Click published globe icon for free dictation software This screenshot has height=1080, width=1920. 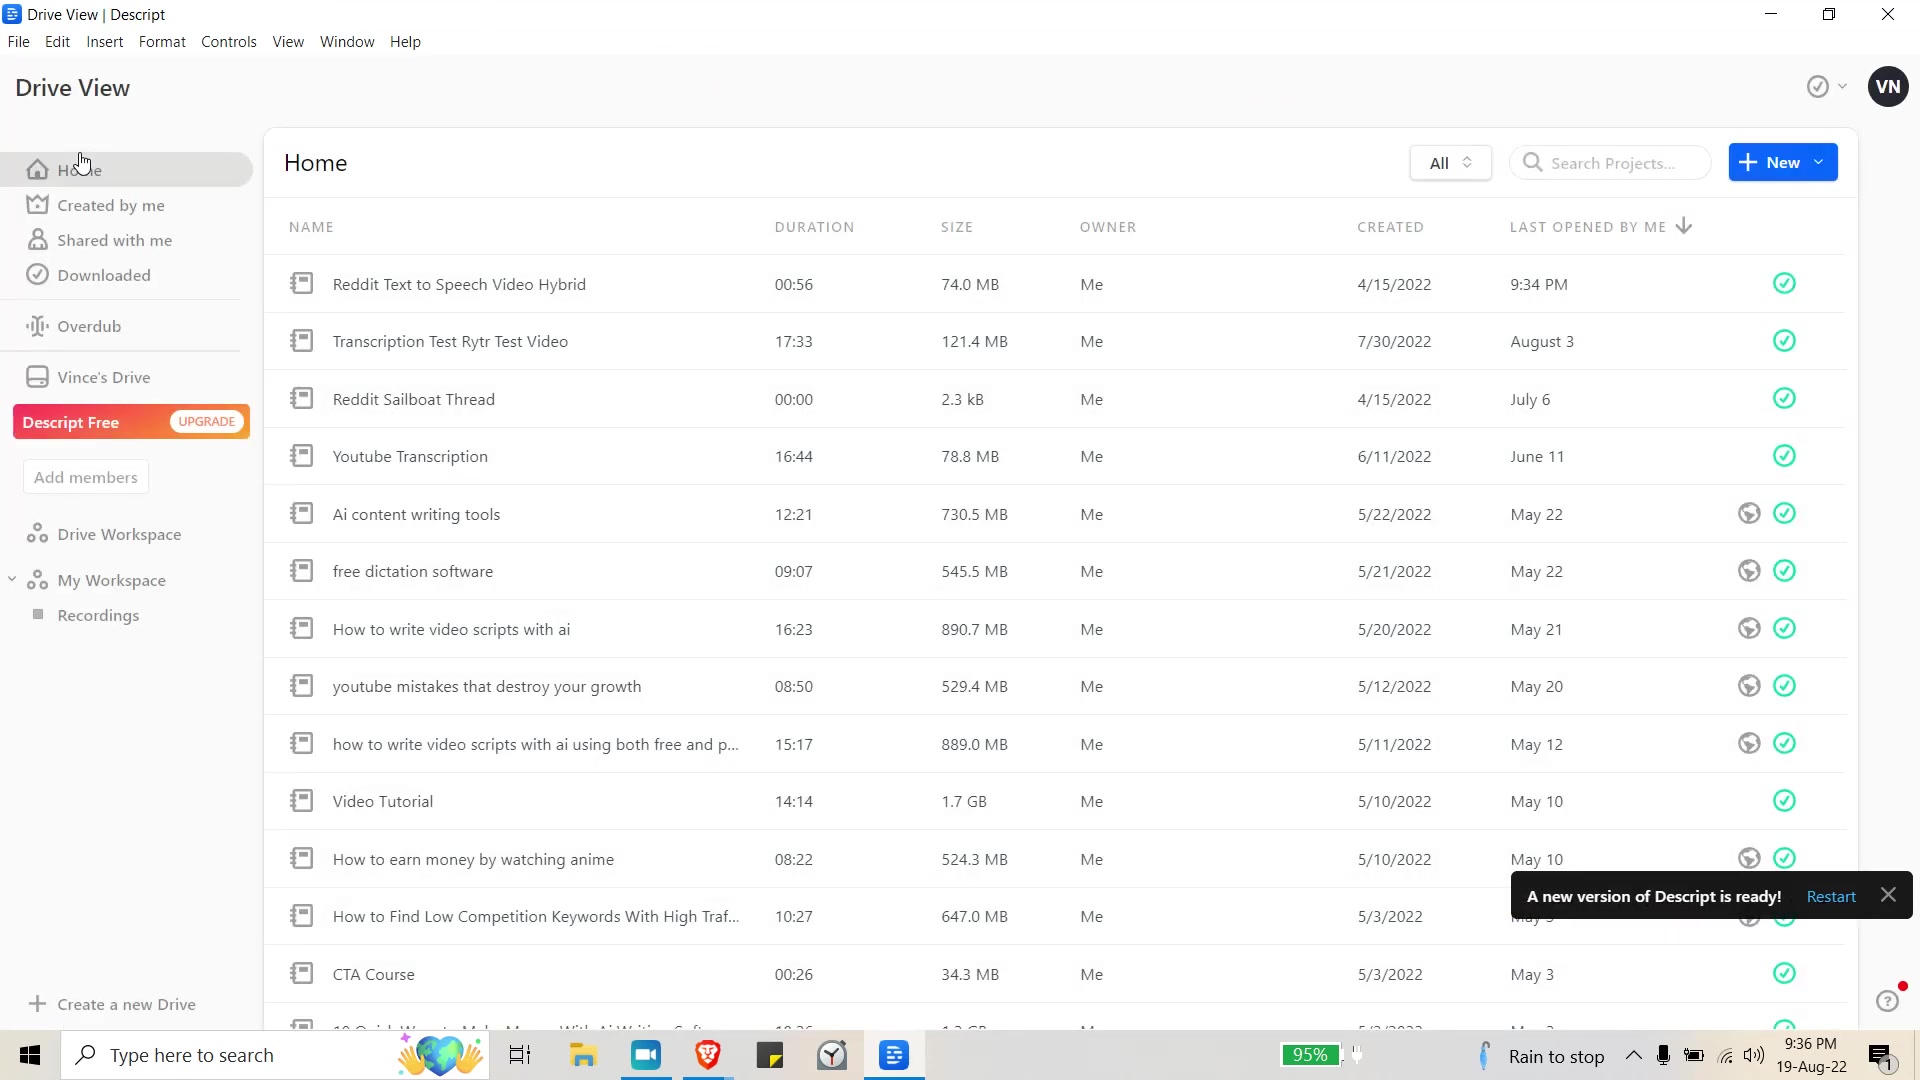[x=1749, y=571]
